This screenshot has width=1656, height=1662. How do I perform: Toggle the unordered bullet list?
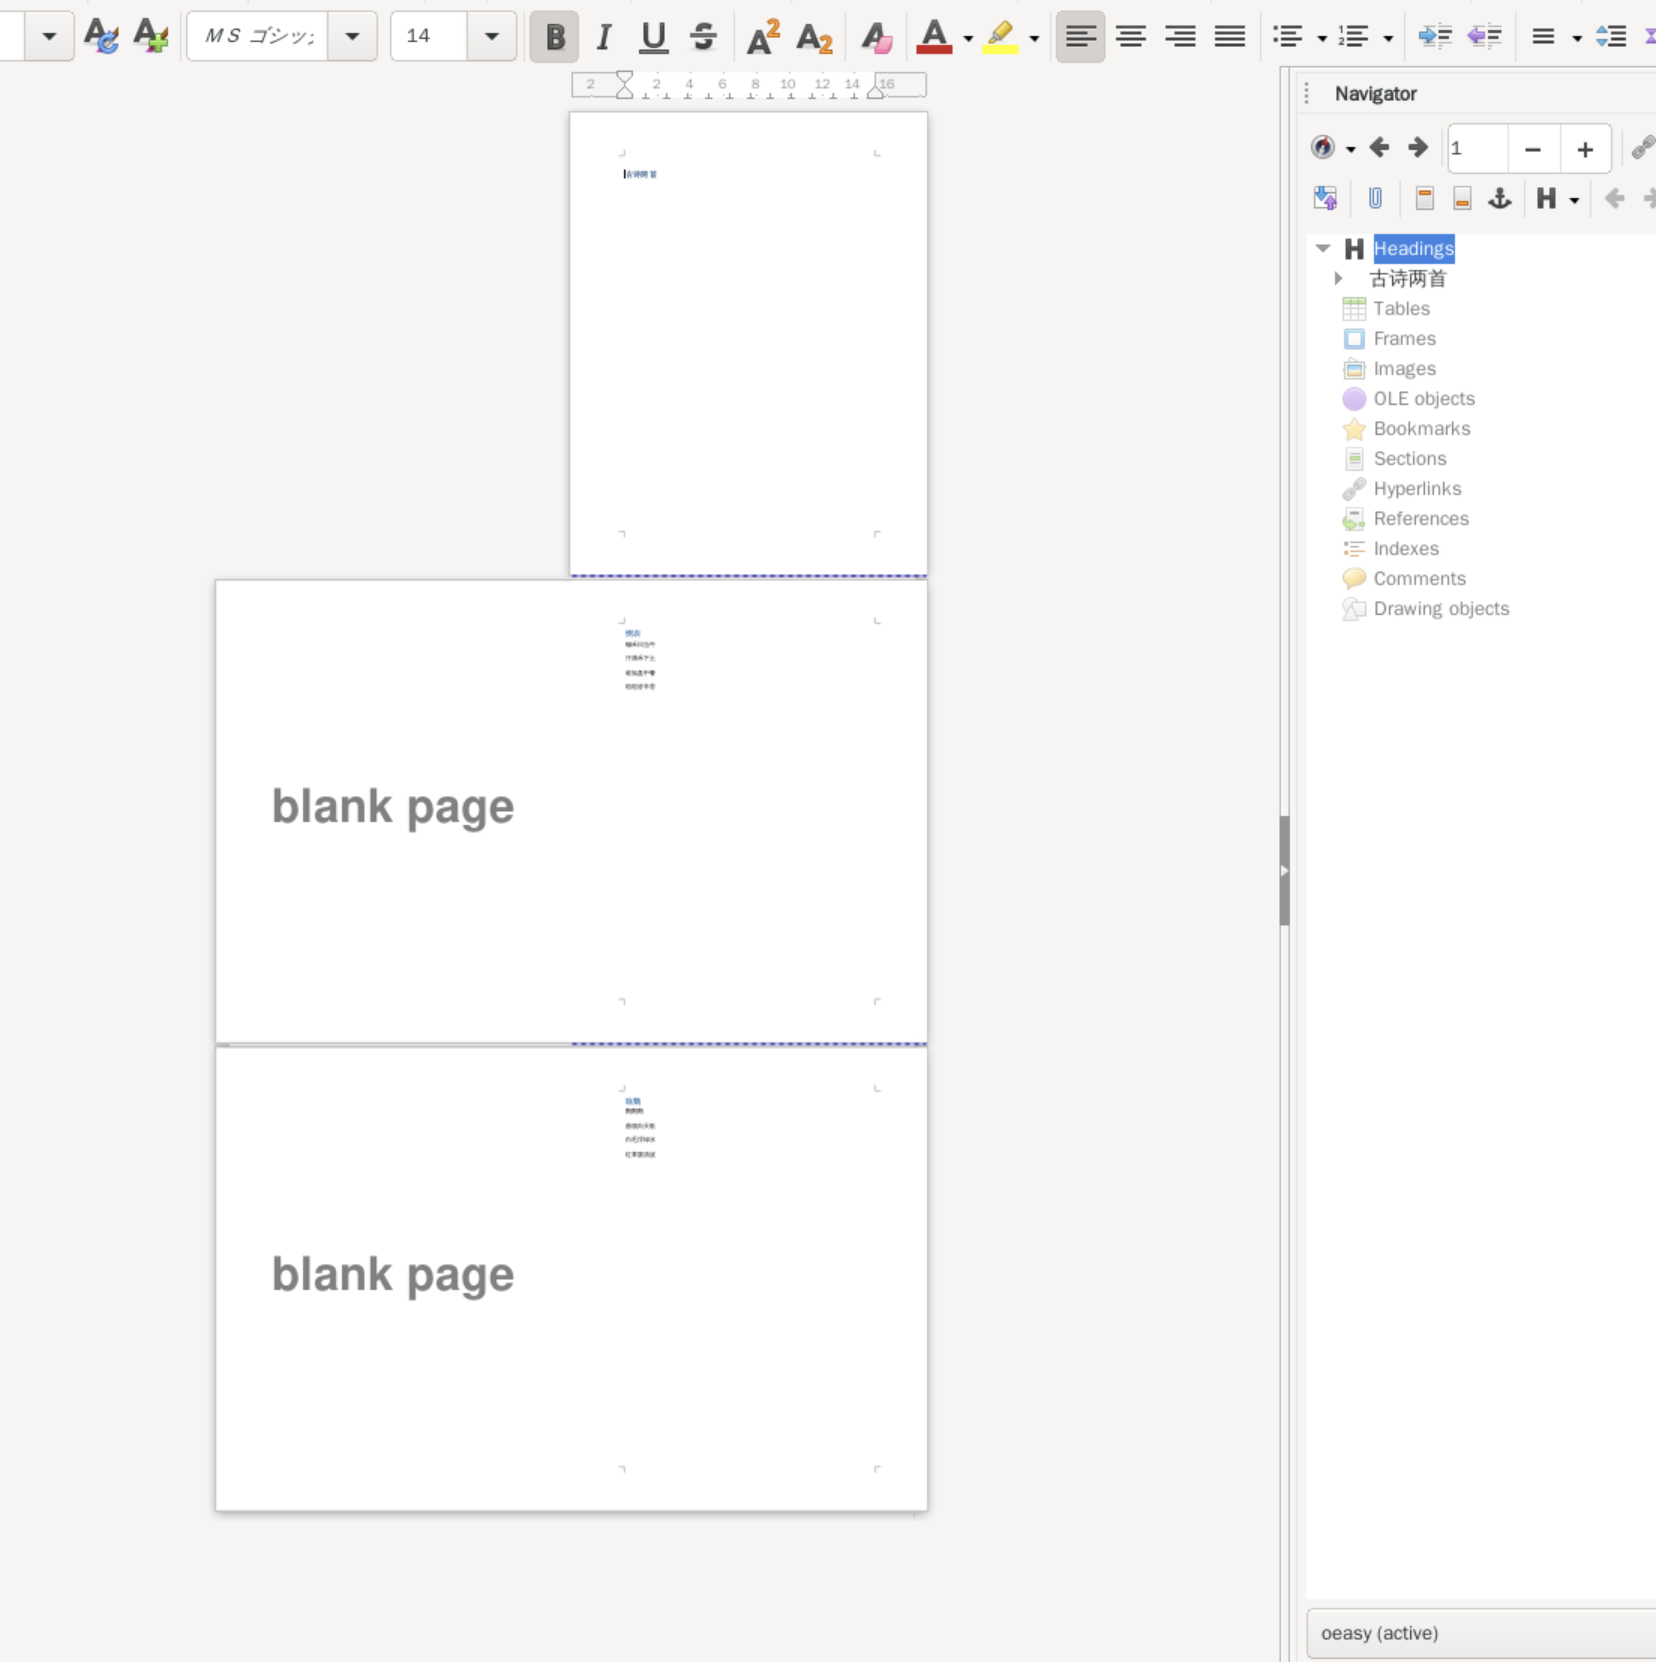[1288, 37]
